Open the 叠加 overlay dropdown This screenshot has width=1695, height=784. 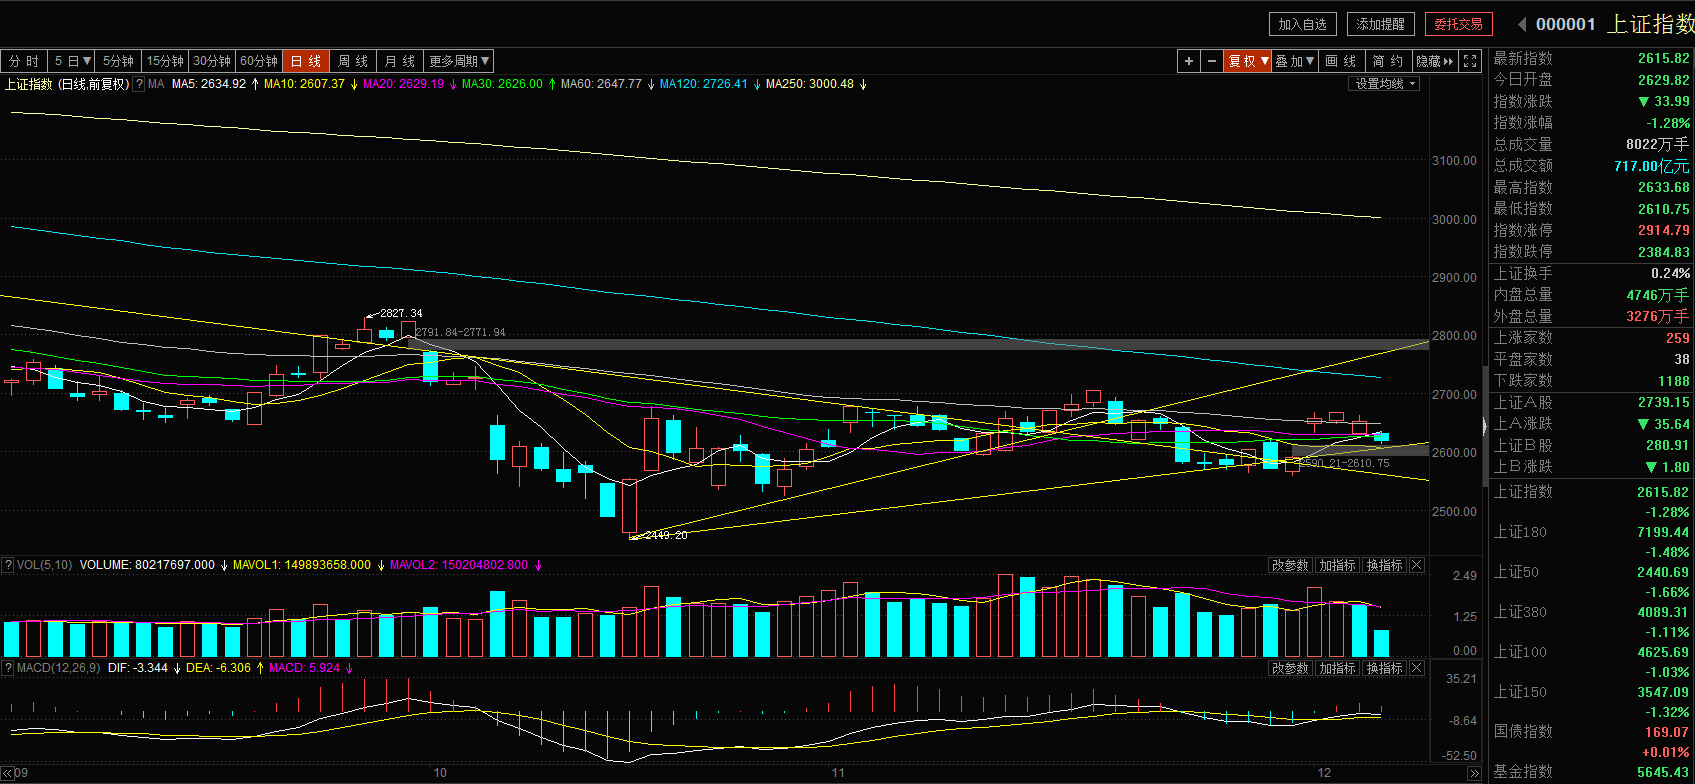point(1295,61)
